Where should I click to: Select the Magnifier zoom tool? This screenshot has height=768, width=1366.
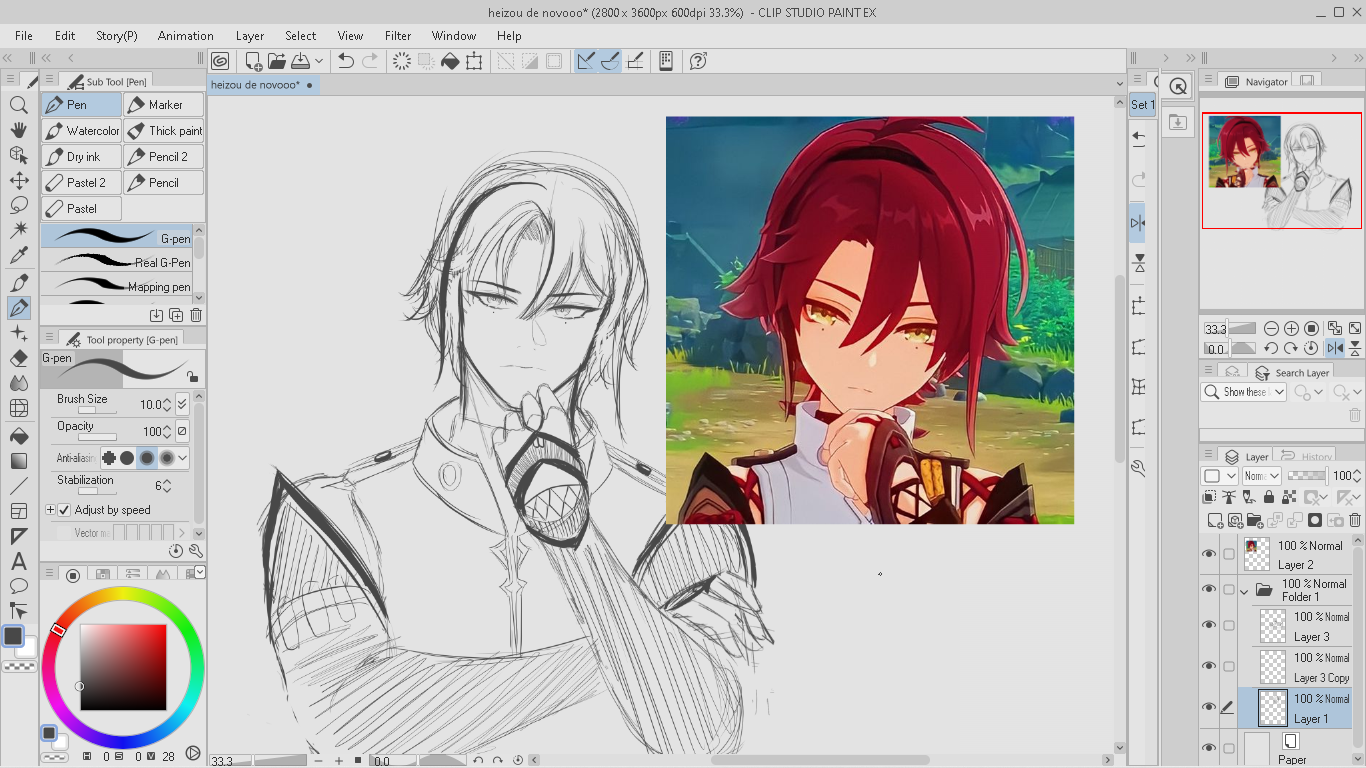pos(18,105)
